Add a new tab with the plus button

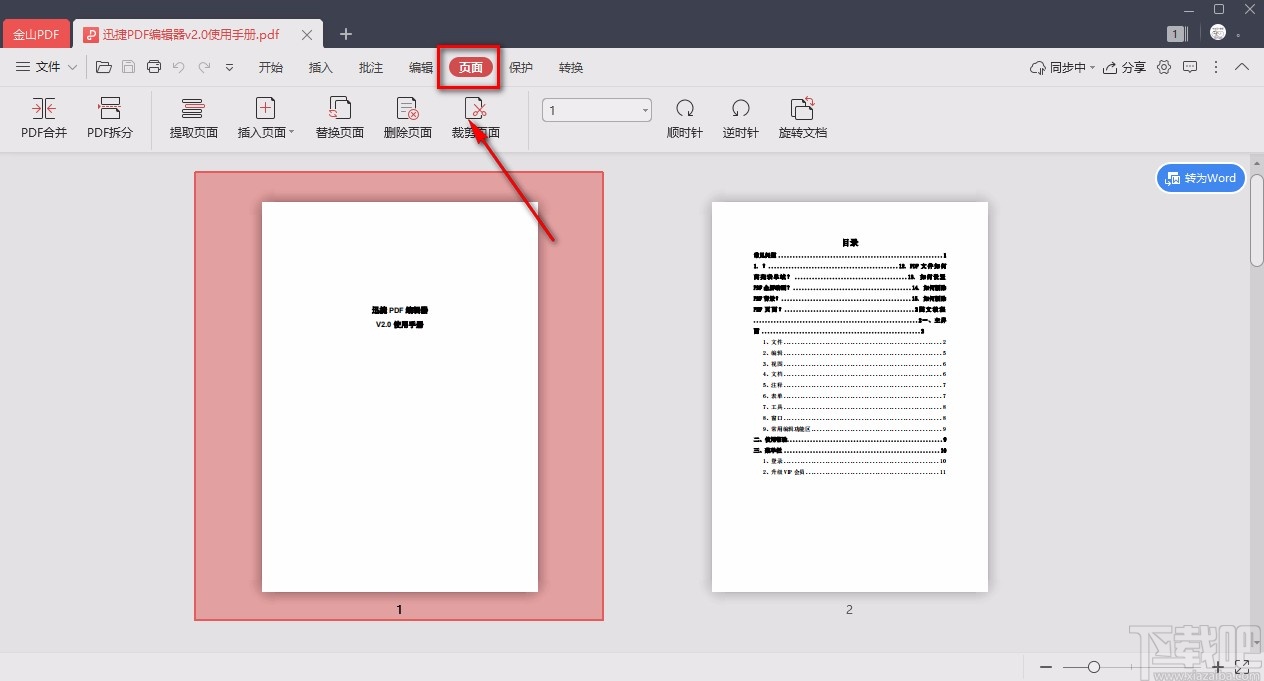coord(346,34)
